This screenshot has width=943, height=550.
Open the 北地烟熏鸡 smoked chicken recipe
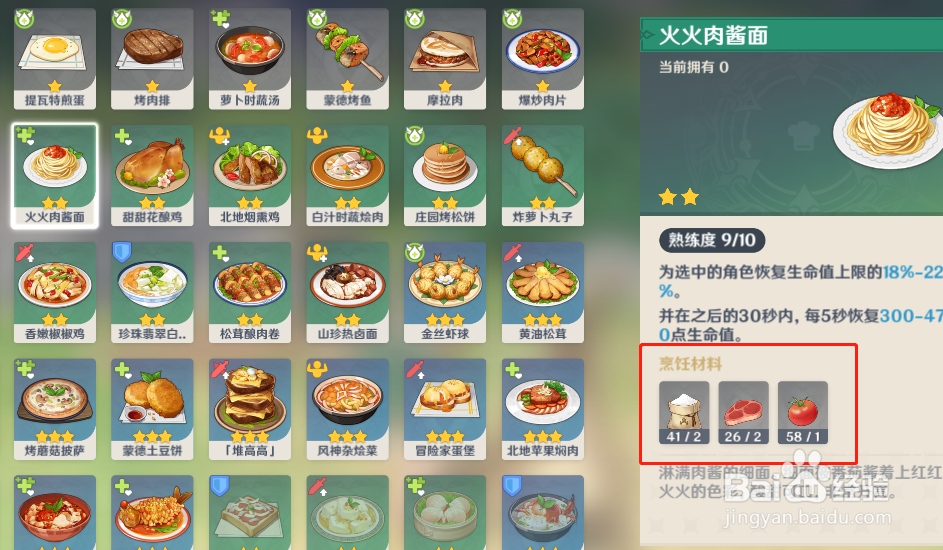[250, 176]
